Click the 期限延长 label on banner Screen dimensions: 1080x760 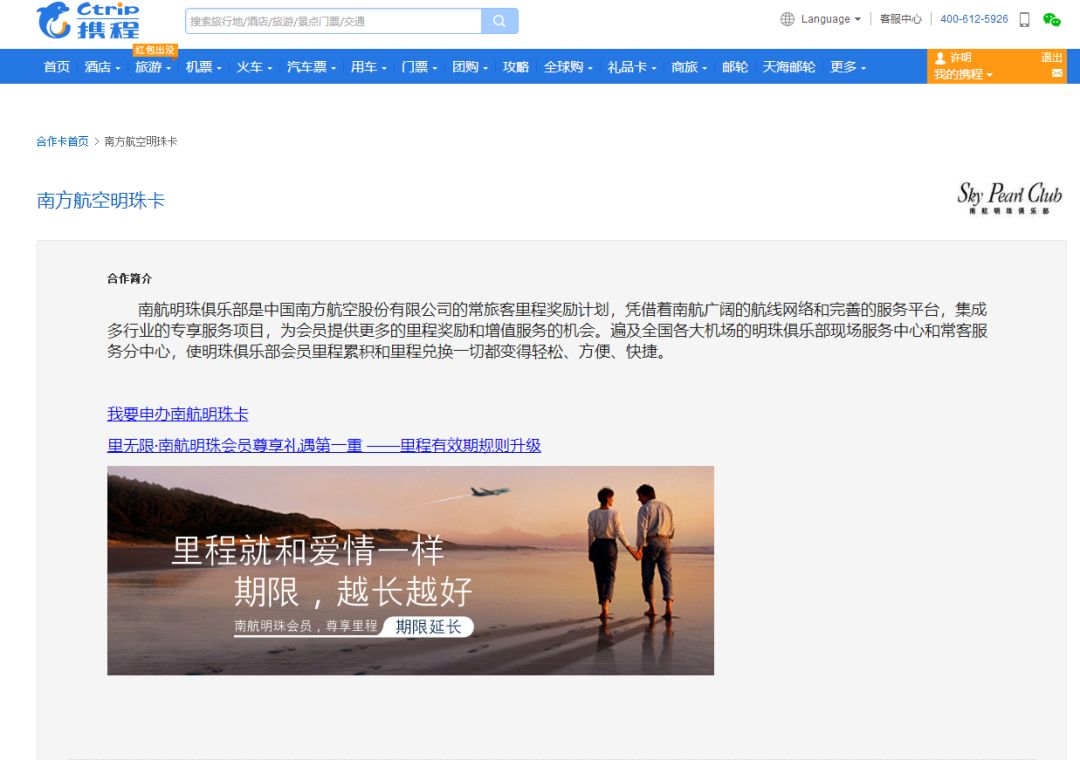(428, 626)
